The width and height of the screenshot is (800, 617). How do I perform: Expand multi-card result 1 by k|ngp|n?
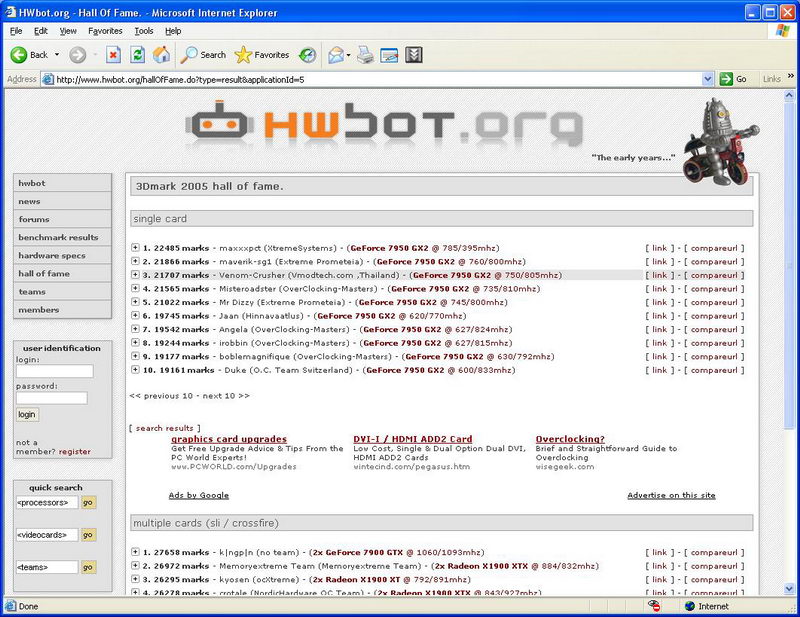(x=135, y=552)
